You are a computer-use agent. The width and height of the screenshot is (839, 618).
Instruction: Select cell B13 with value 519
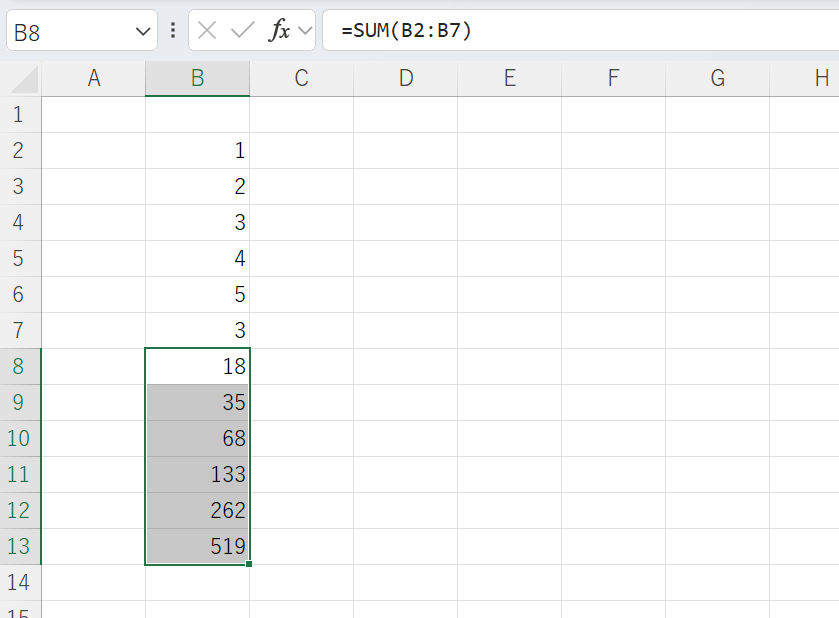pyautogui.click(x=197, y=547)
